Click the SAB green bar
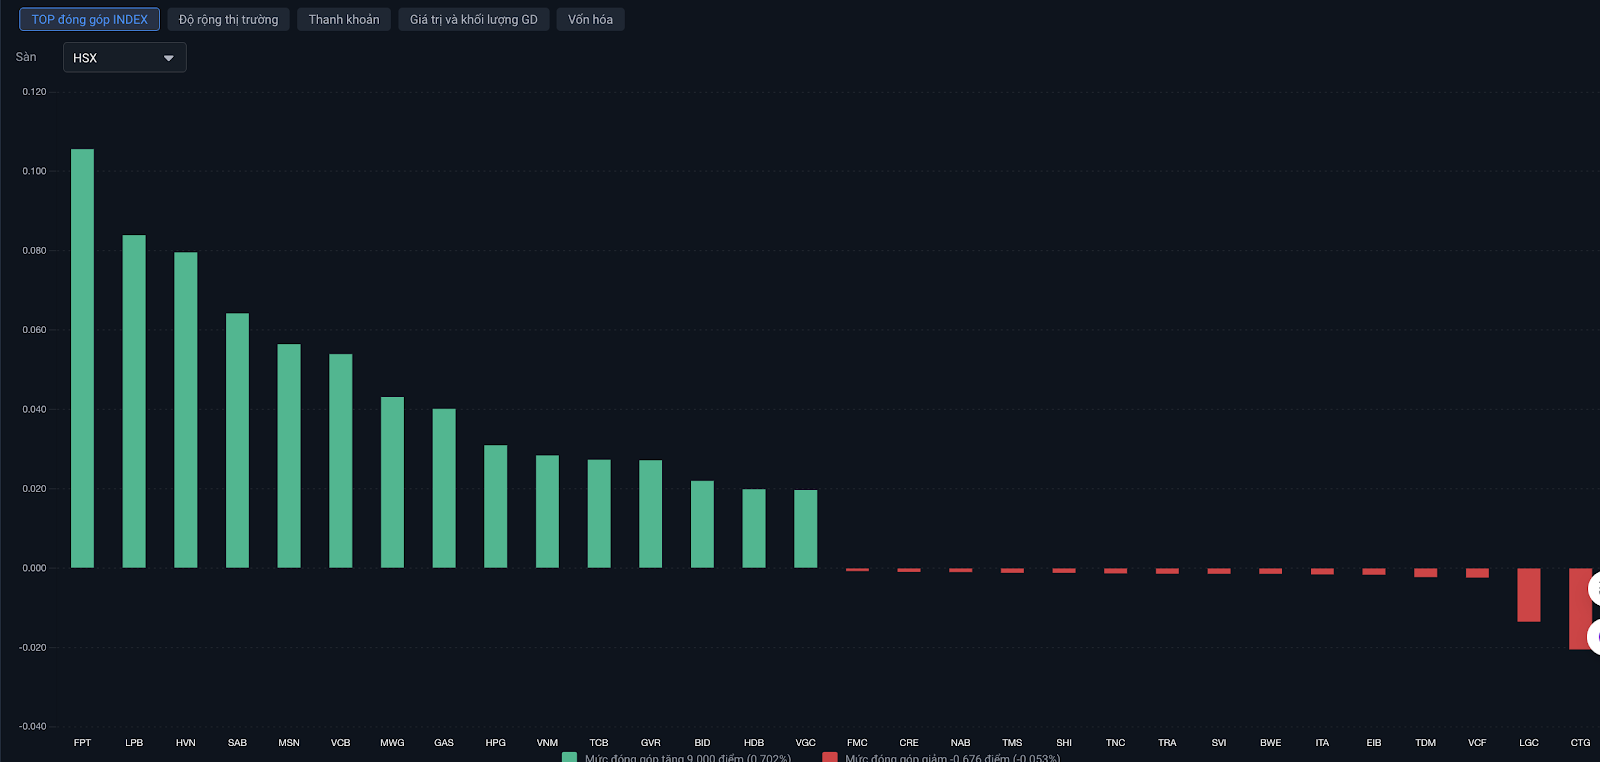The image size is (1600, 762). point(237,441)
